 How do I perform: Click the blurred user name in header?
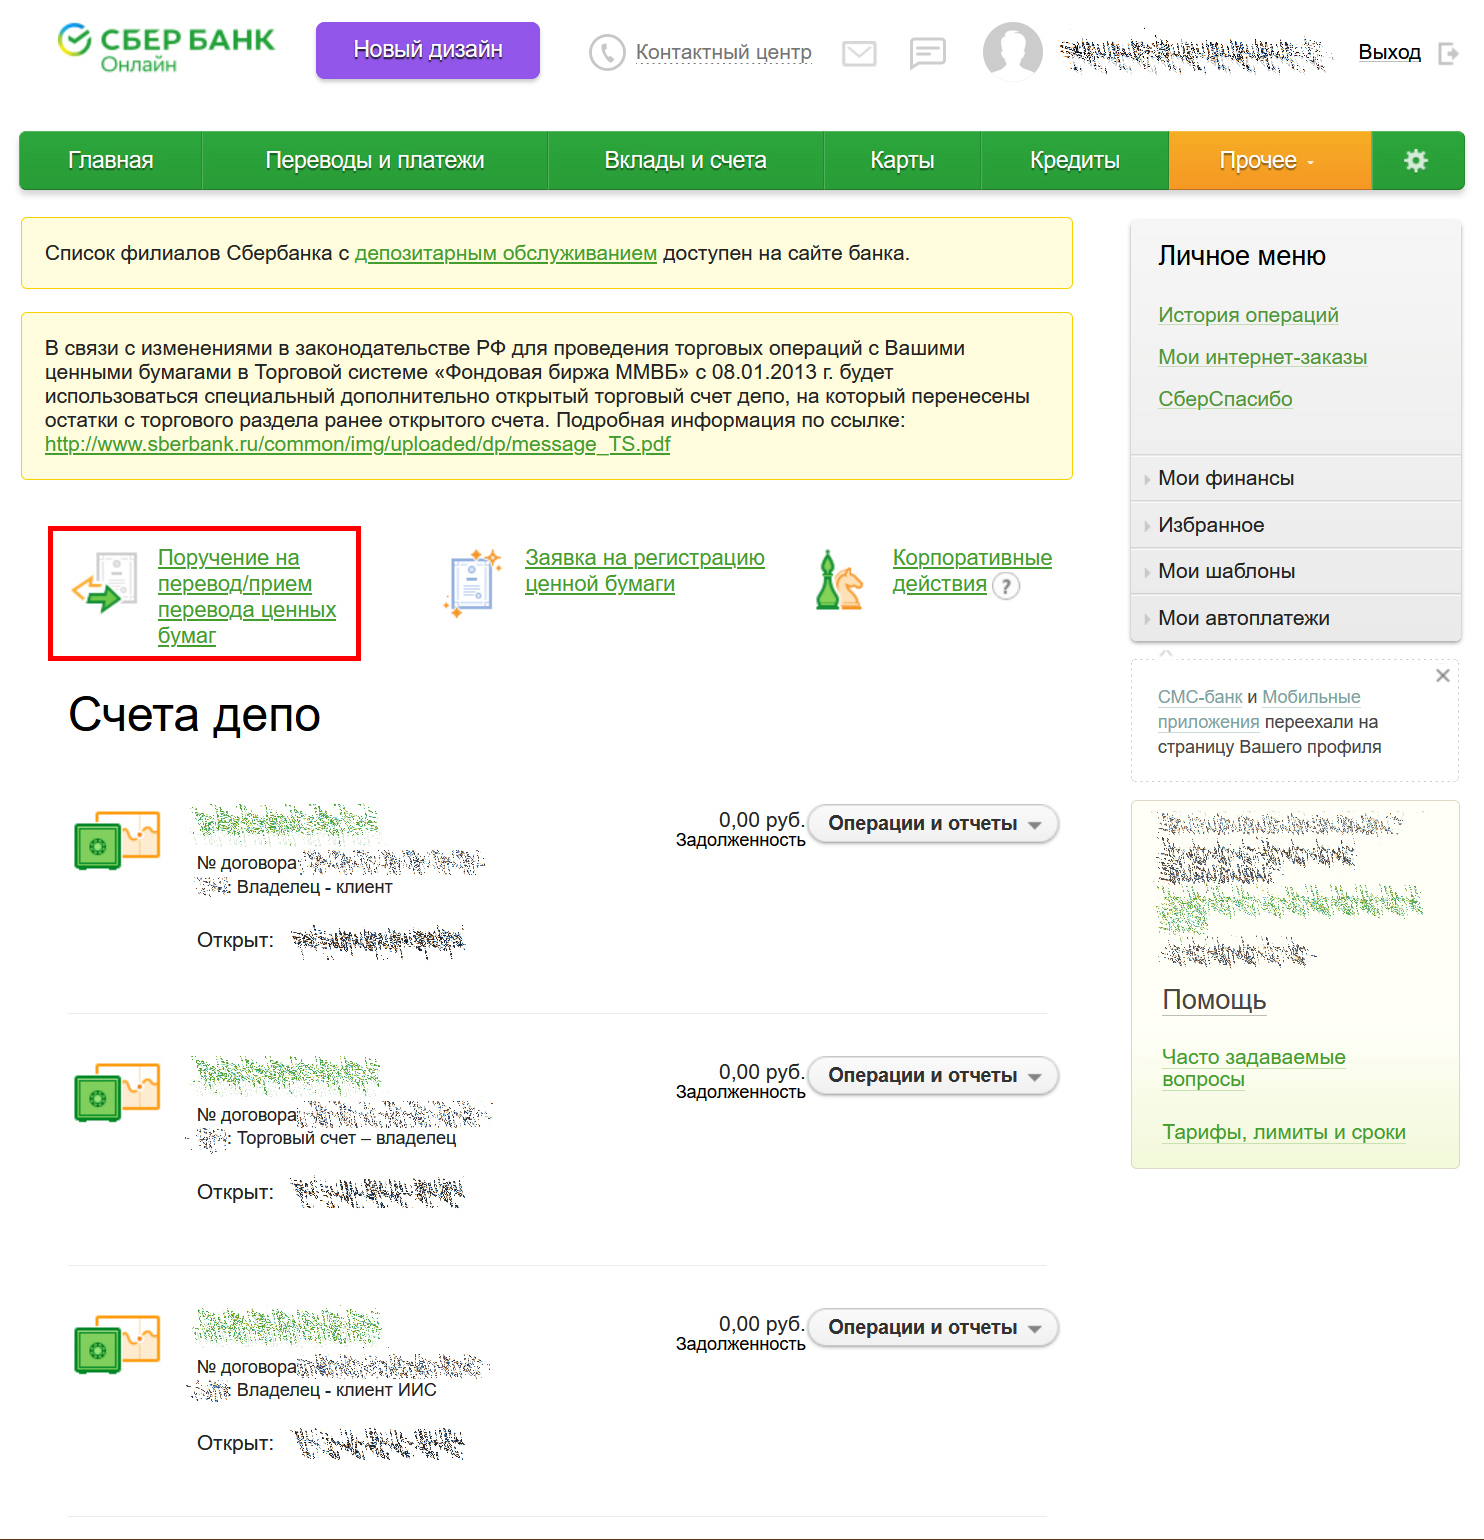[1194, 53]
